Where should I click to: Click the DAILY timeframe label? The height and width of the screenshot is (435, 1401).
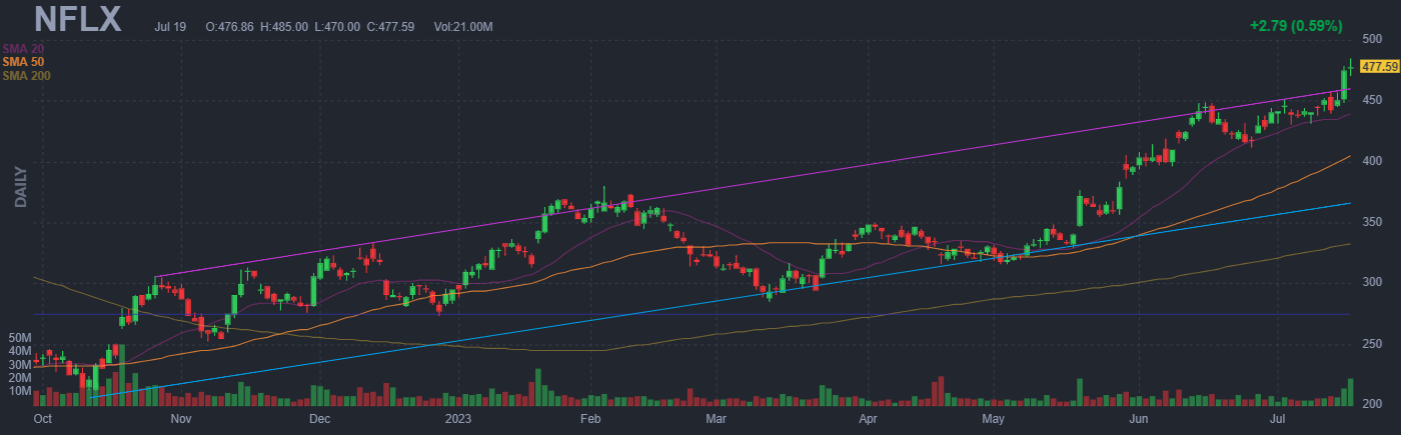click(x=20, y=188)
